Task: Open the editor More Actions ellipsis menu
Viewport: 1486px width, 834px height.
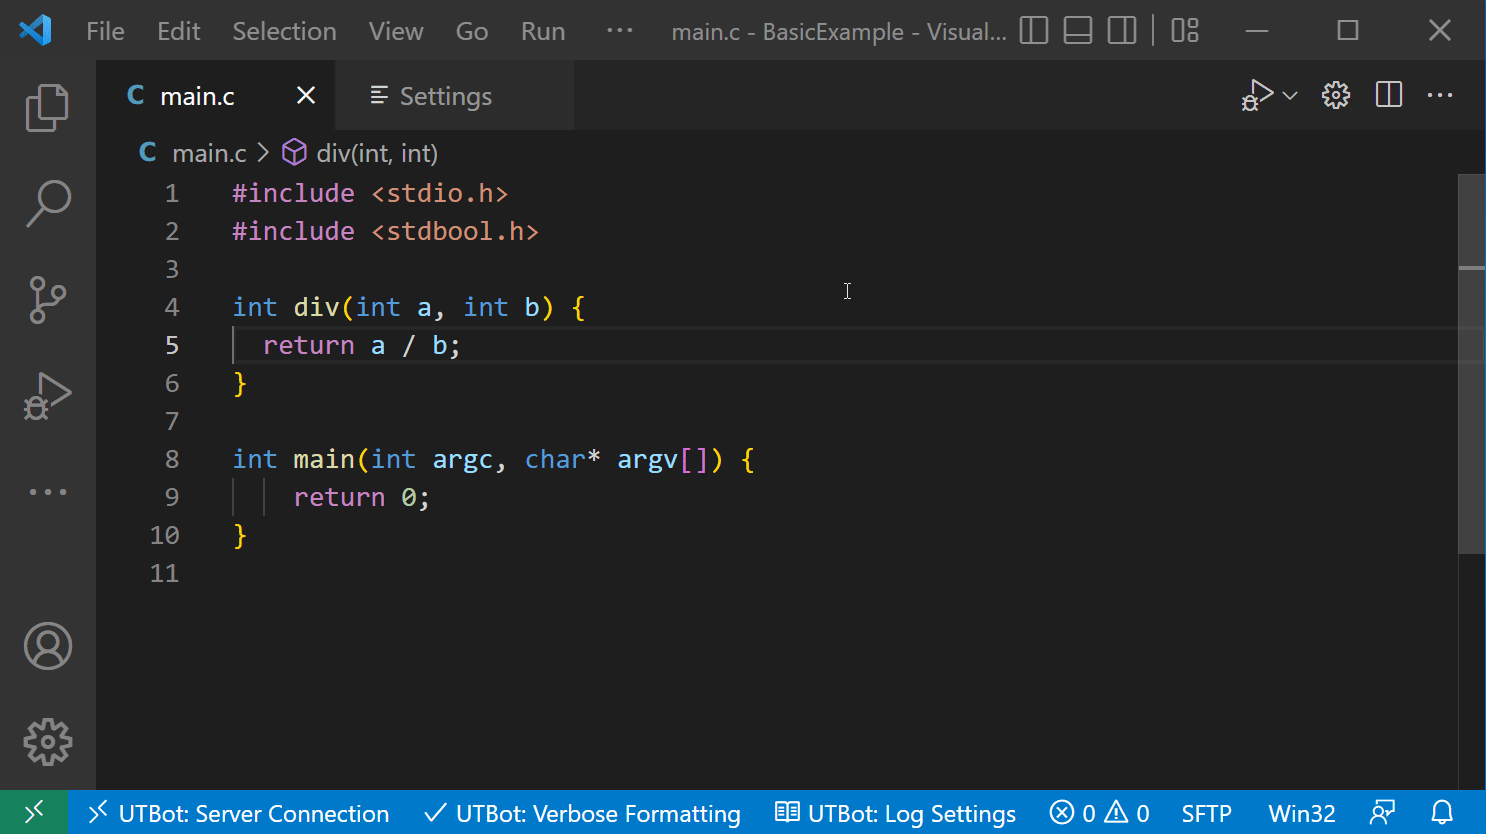Action: click(x=1440, y=95)
